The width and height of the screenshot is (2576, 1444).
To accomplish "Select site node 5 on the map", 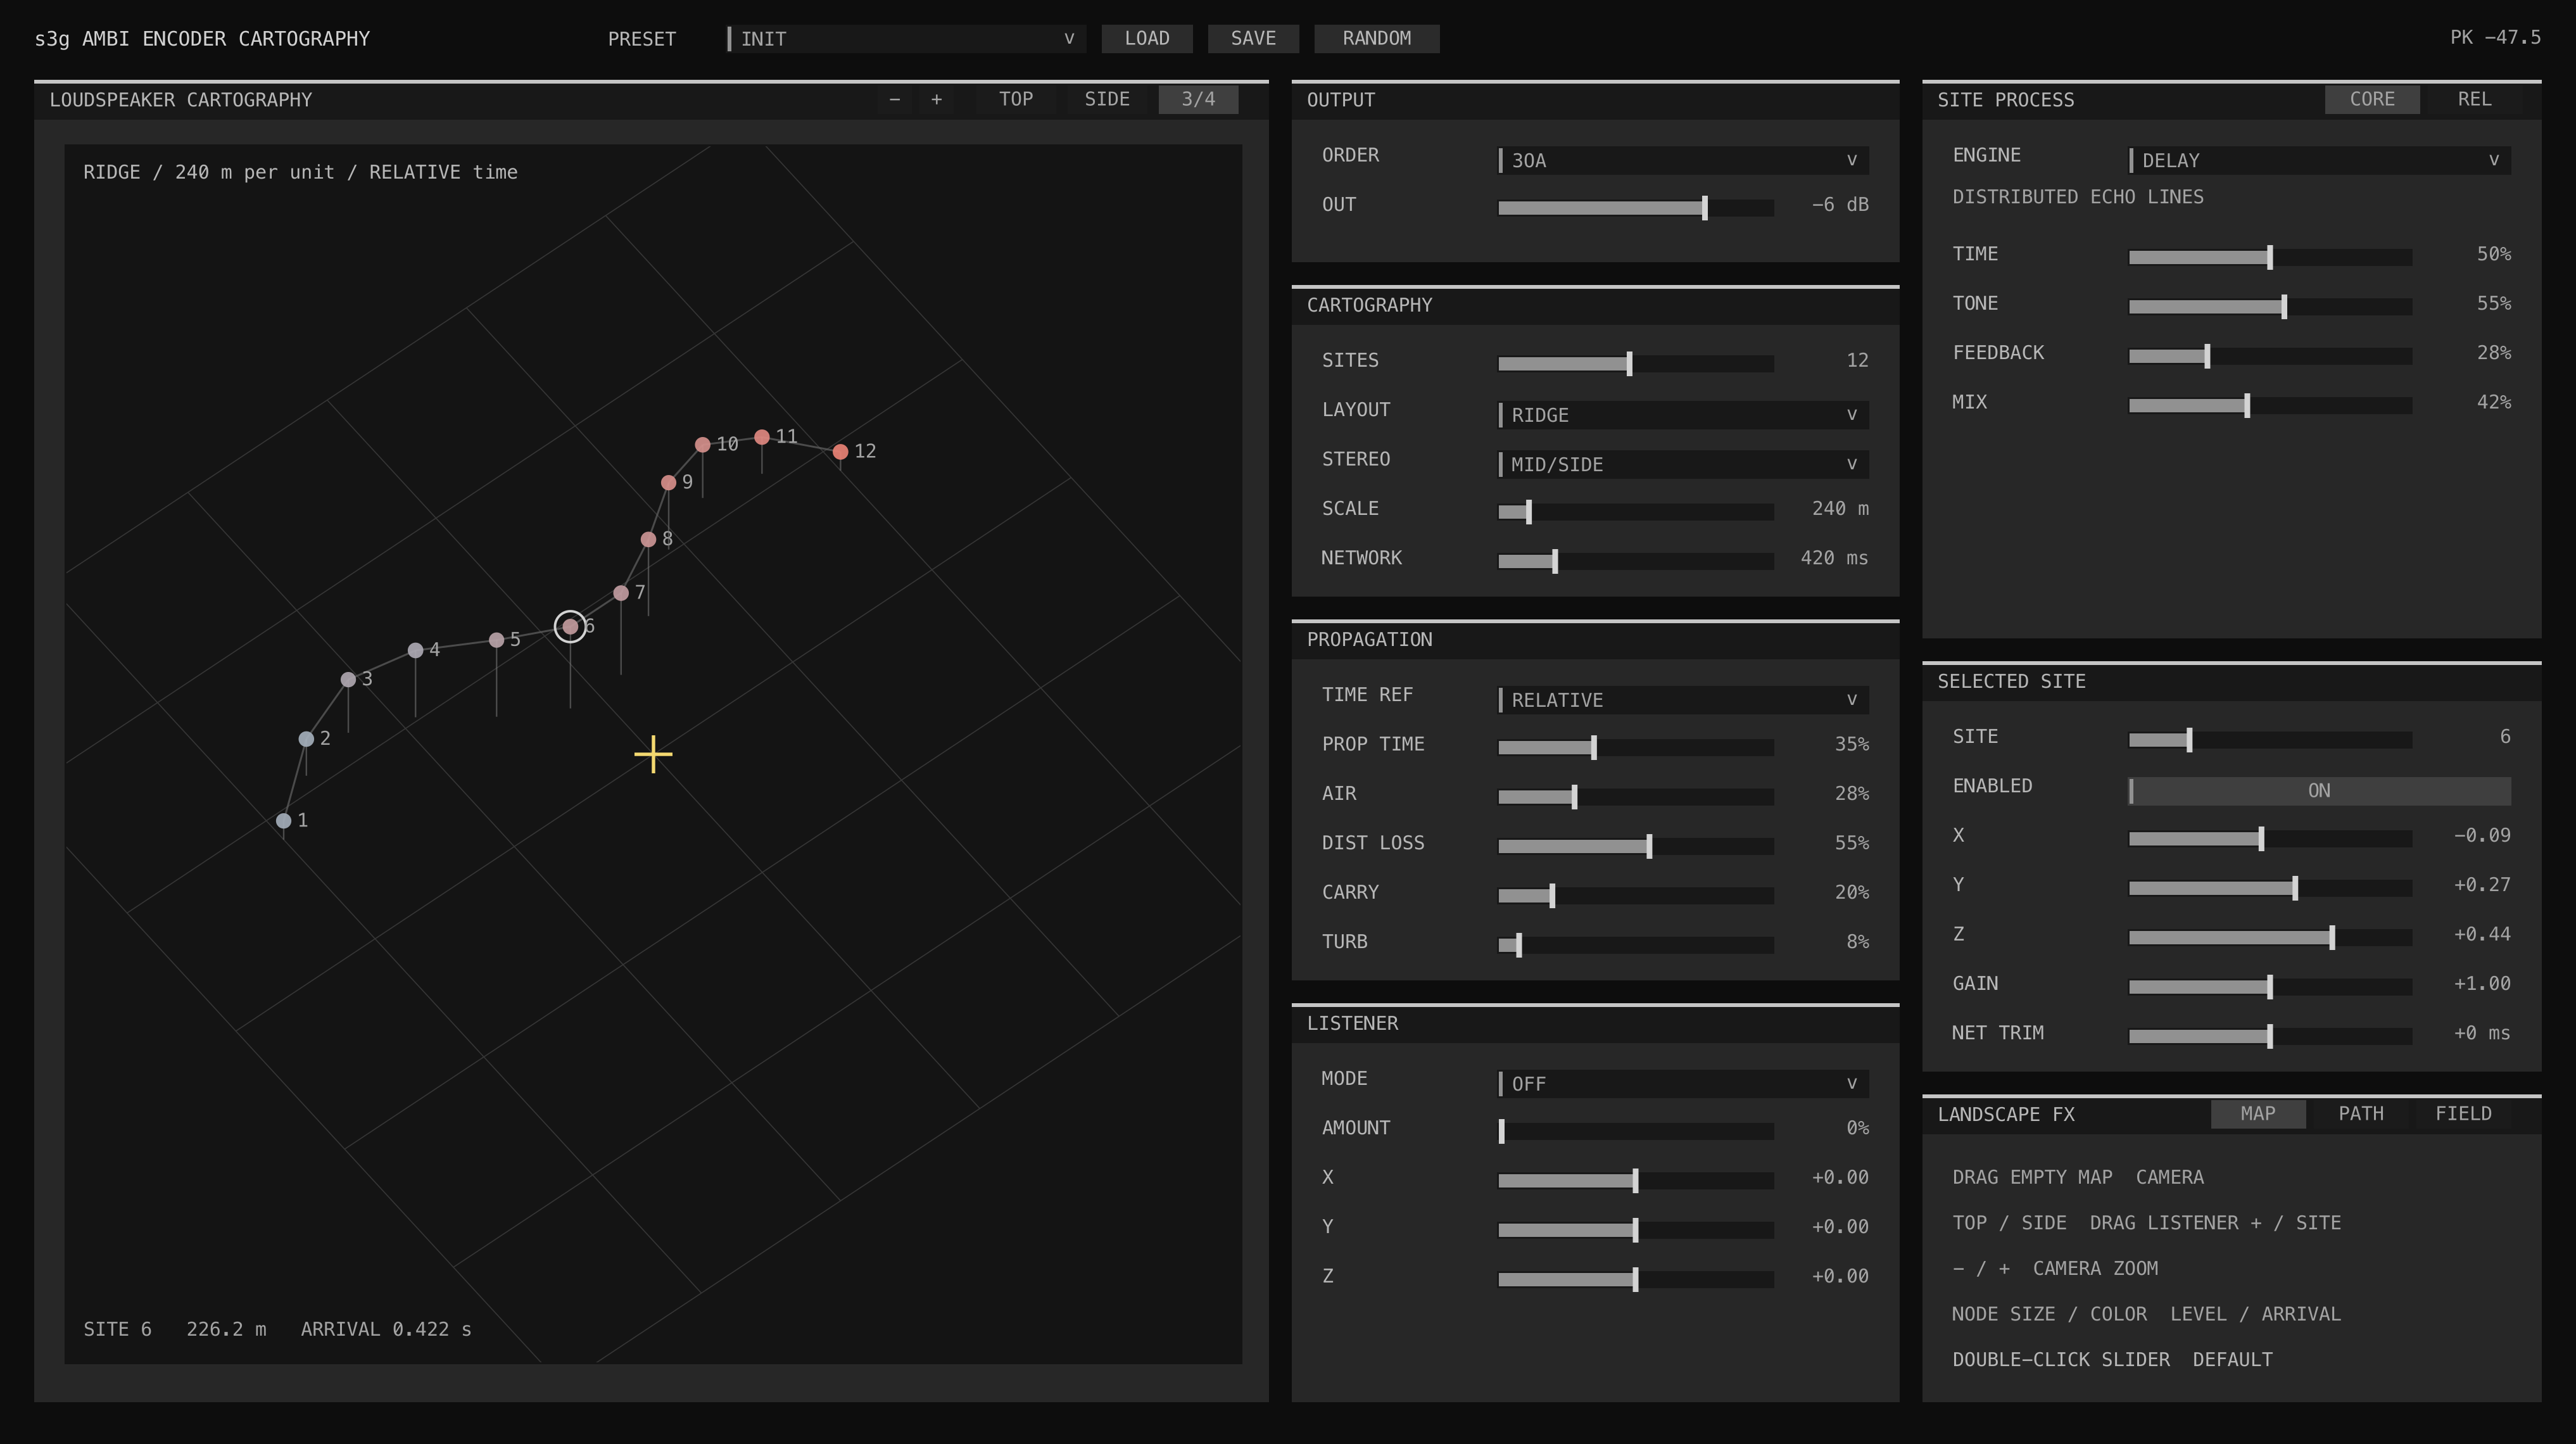I will coord(496,640).
